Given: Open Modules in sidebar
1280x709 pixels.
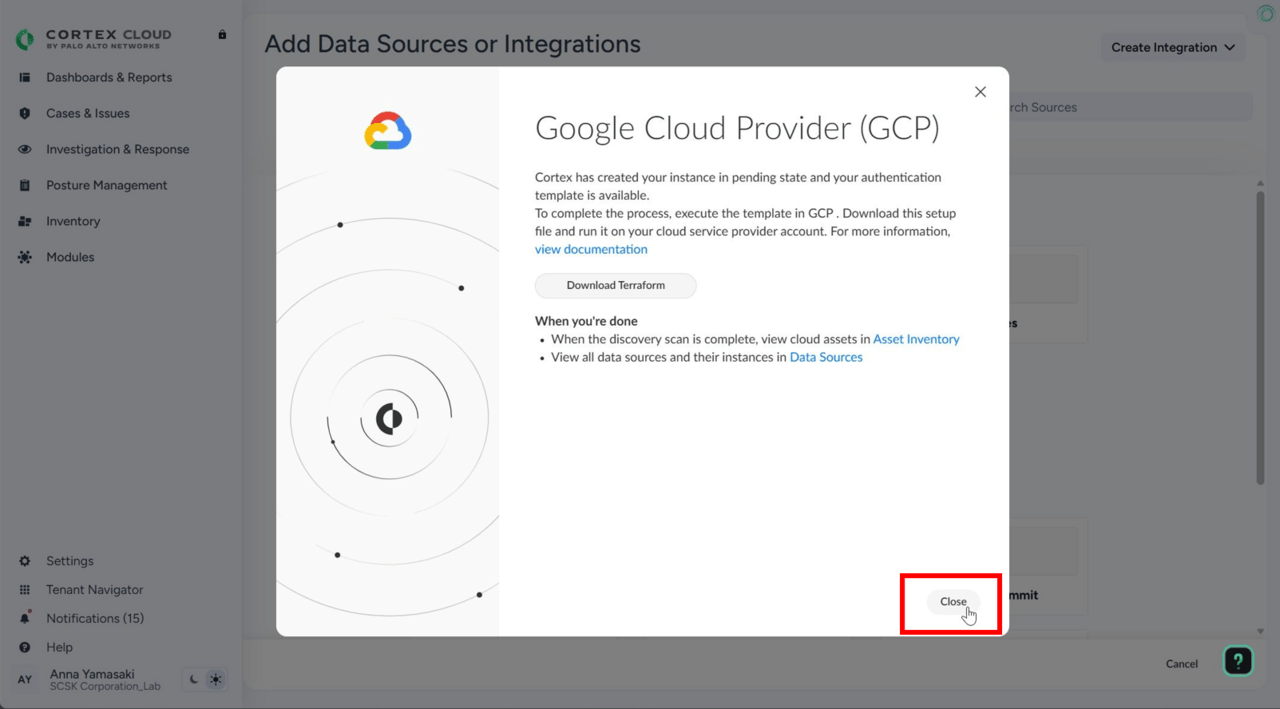Looking at the screenshot, I should pos(70,257).
